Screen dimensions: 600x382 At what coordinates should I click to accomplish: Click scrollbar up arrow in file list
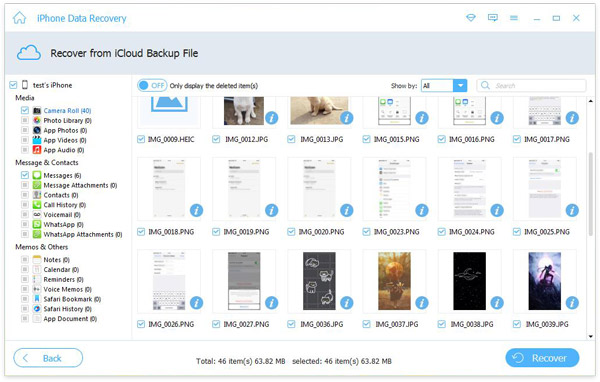590,101
